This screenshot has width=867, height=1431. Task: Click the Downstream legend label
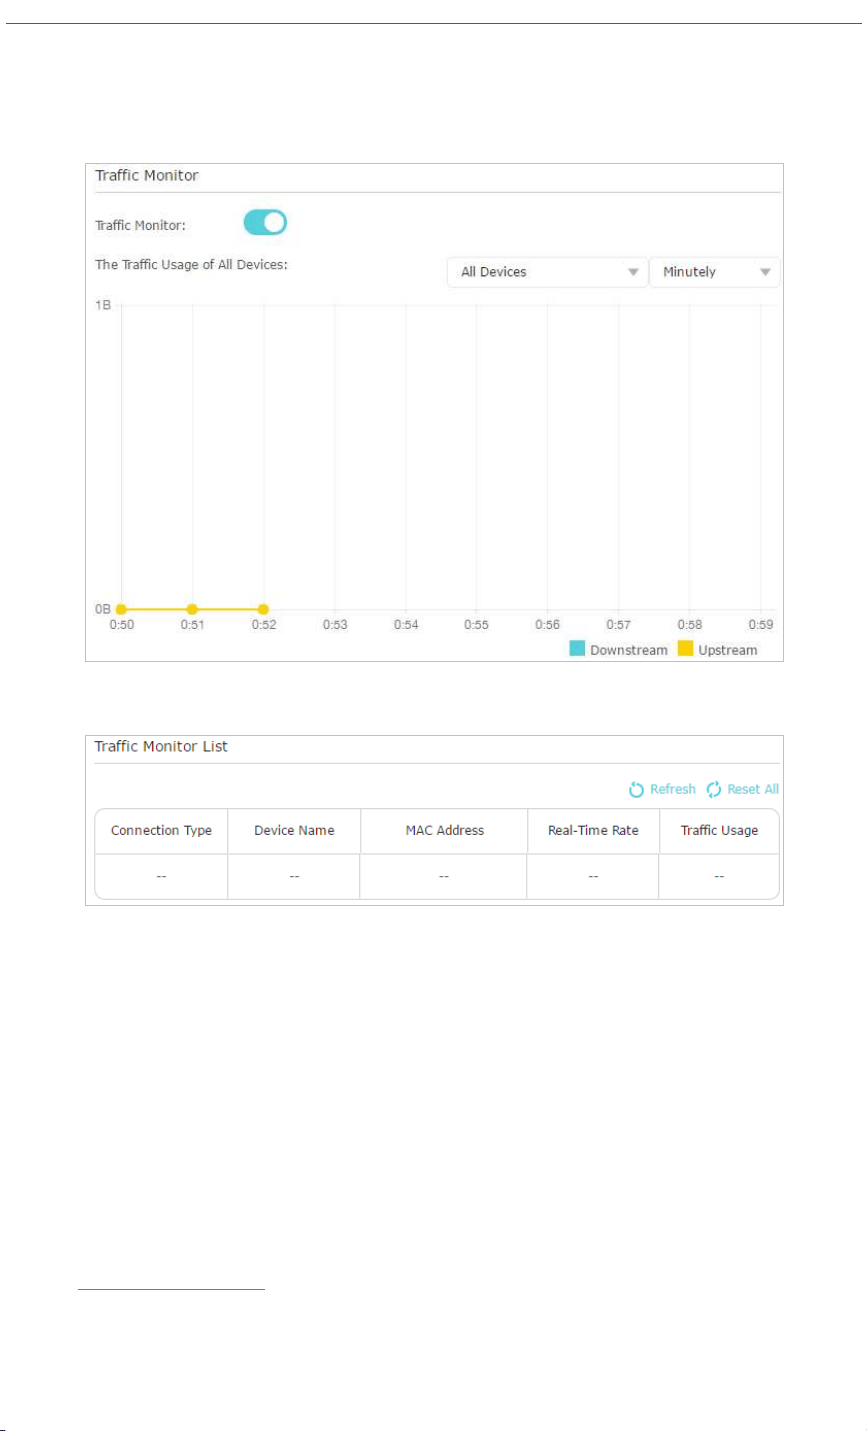coord(628,650)
